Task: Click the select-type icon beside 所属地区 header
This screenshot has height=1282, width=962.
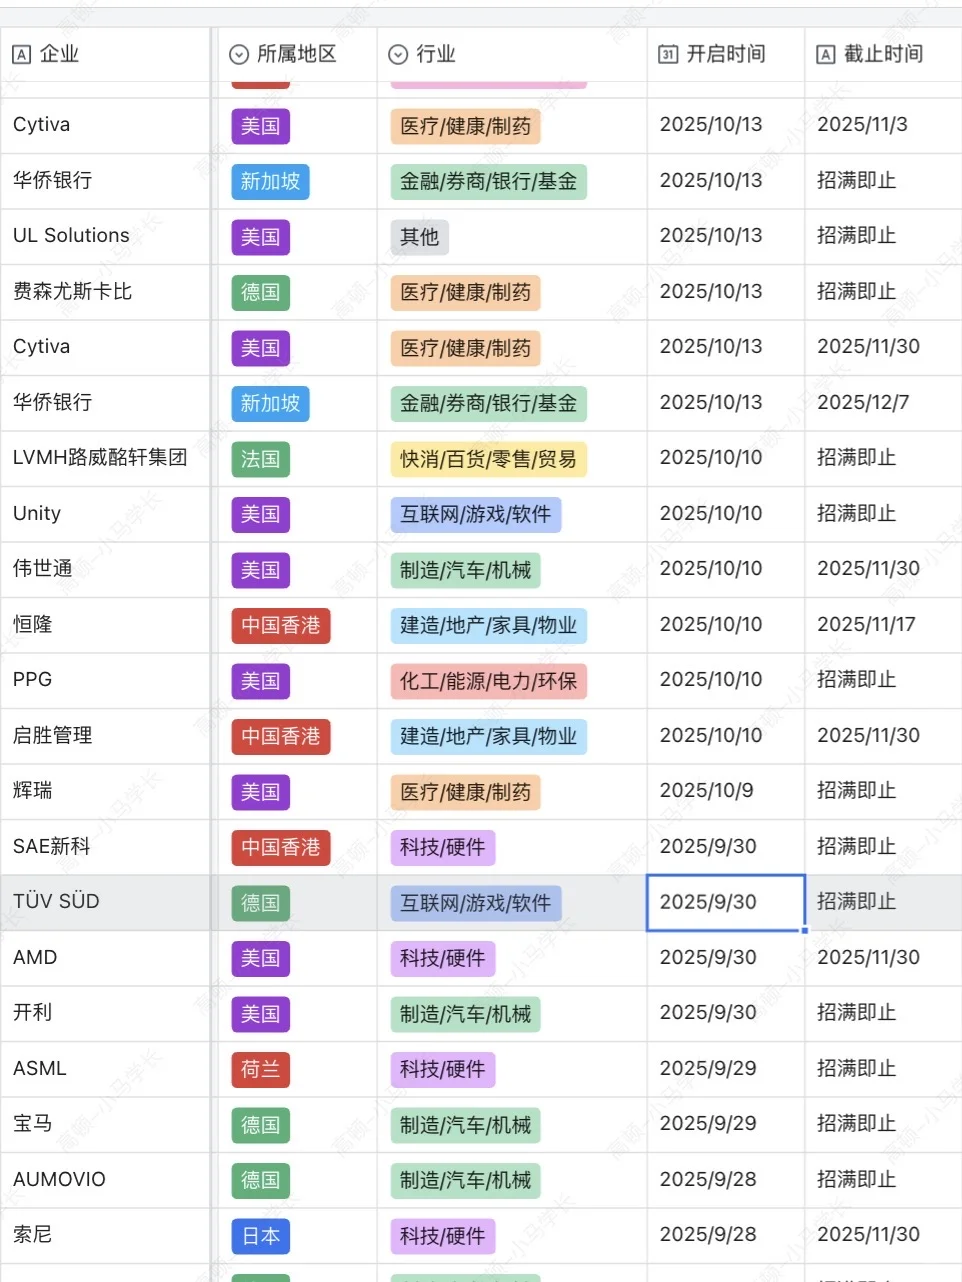Action: point(239,55)
